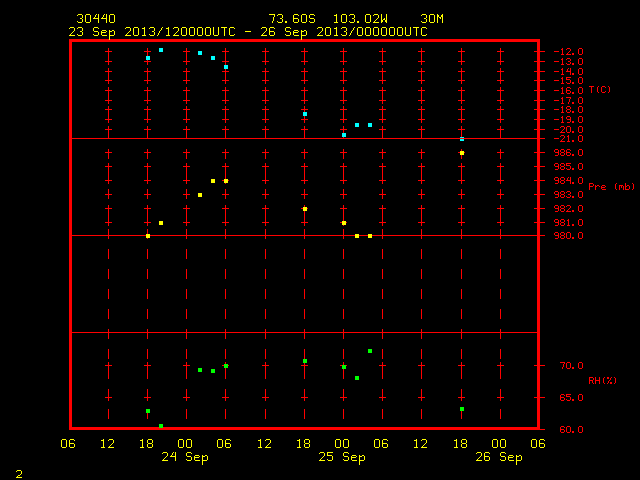Click the lowest green humidity data point
Image resolution: width=640 pixels, height=480 pixels.
coord(161,426)
